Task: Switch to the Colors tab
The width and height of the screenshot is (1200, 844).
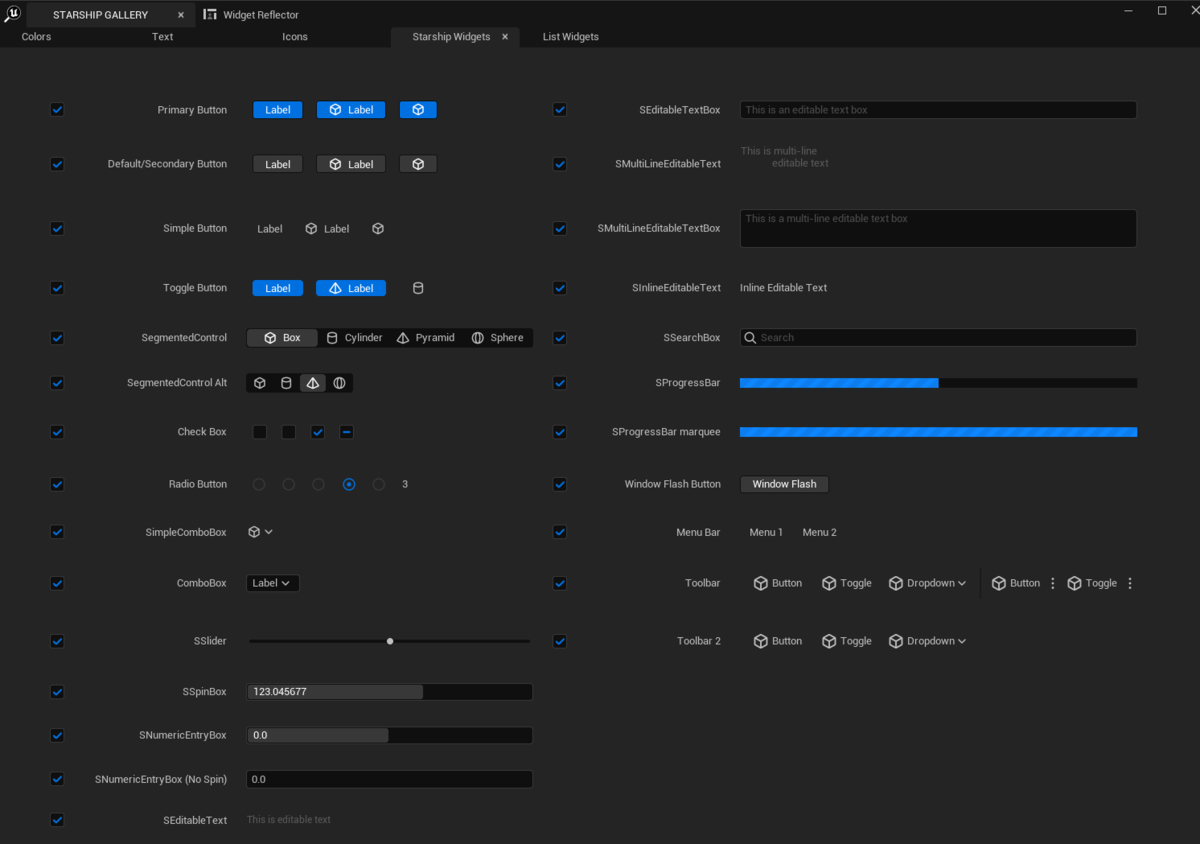Action: coord(36,37)
